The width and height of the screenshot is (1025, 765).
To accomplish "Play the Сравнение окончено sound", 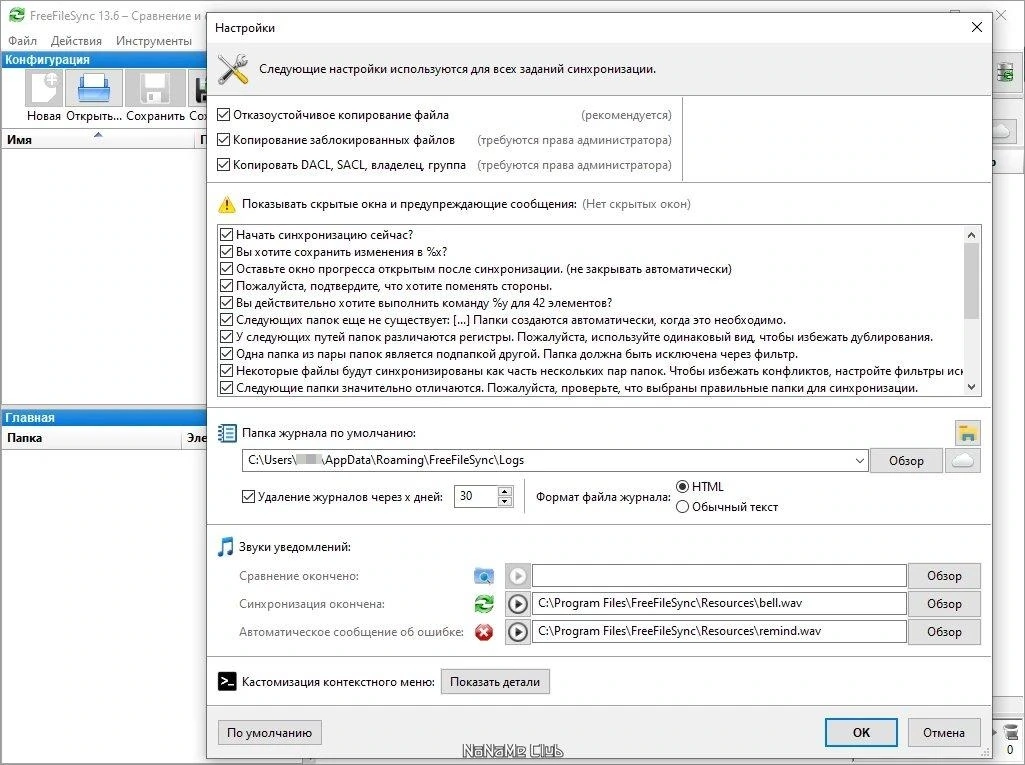I will click(x=518, y=576).
